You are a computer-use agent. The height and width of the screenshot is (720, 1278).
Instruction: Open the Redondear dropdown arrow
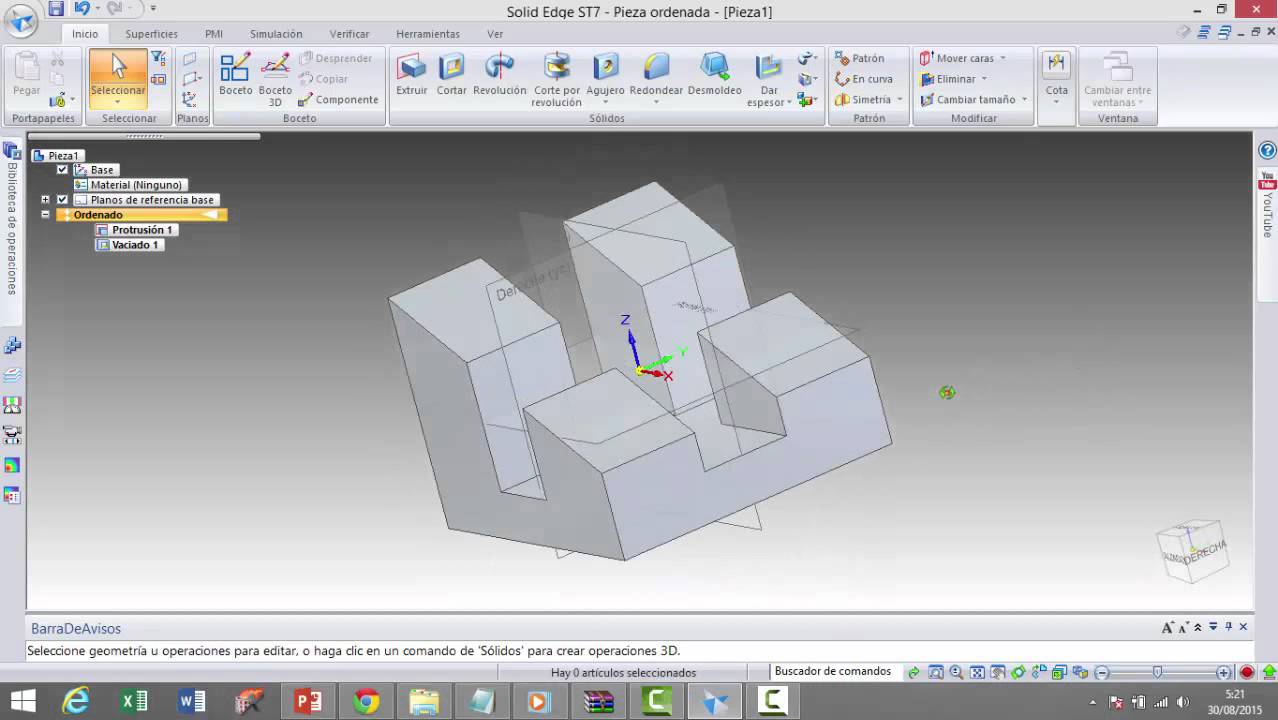[656, 102]
